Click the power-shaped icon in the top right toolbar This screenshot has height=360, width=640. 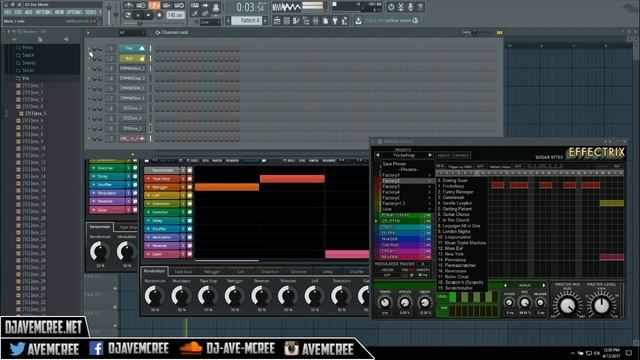(391, 7)
